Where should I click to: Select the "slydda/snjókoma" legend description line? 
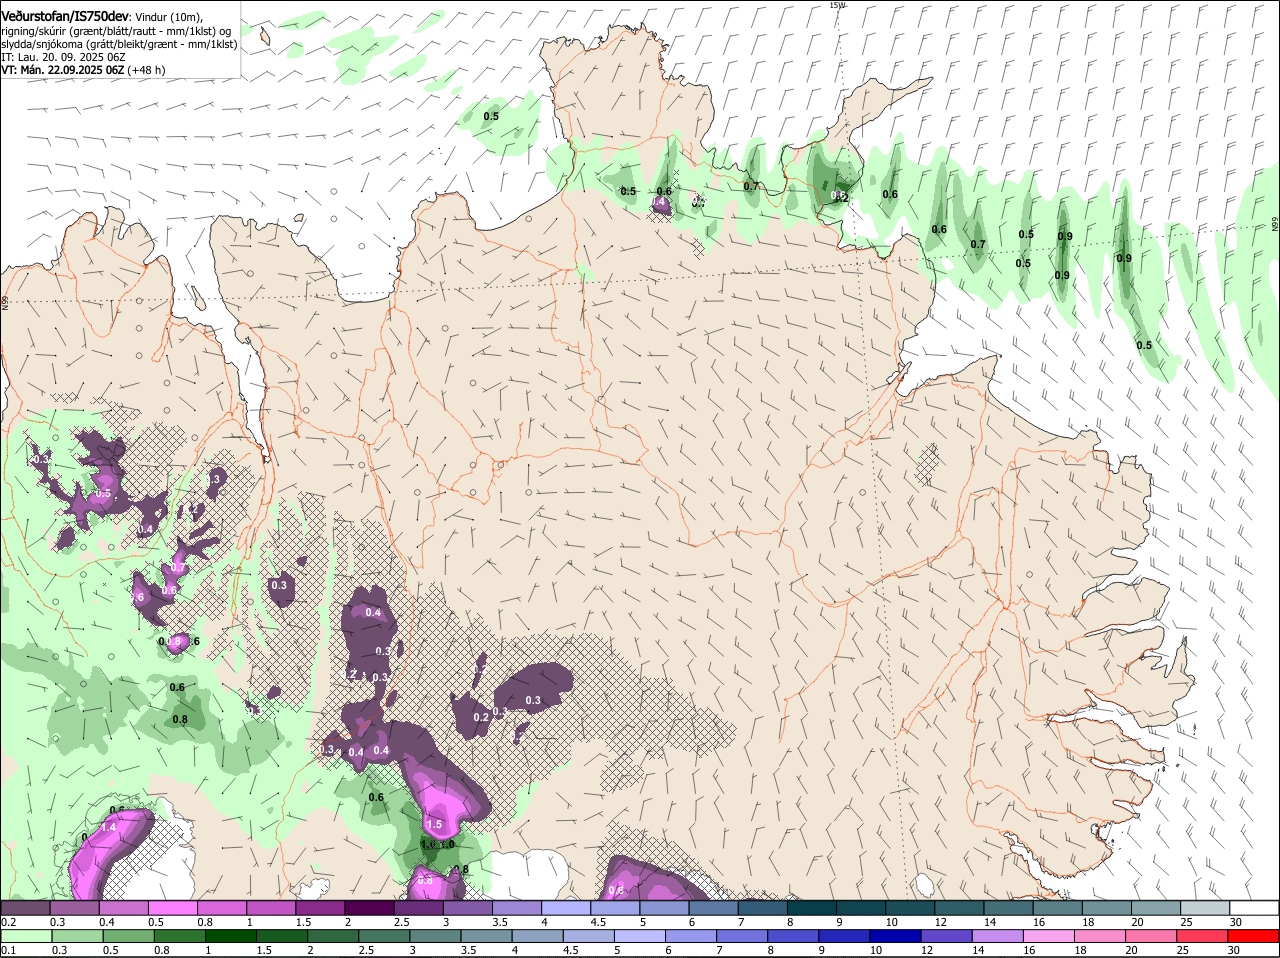tap(119, 44)
